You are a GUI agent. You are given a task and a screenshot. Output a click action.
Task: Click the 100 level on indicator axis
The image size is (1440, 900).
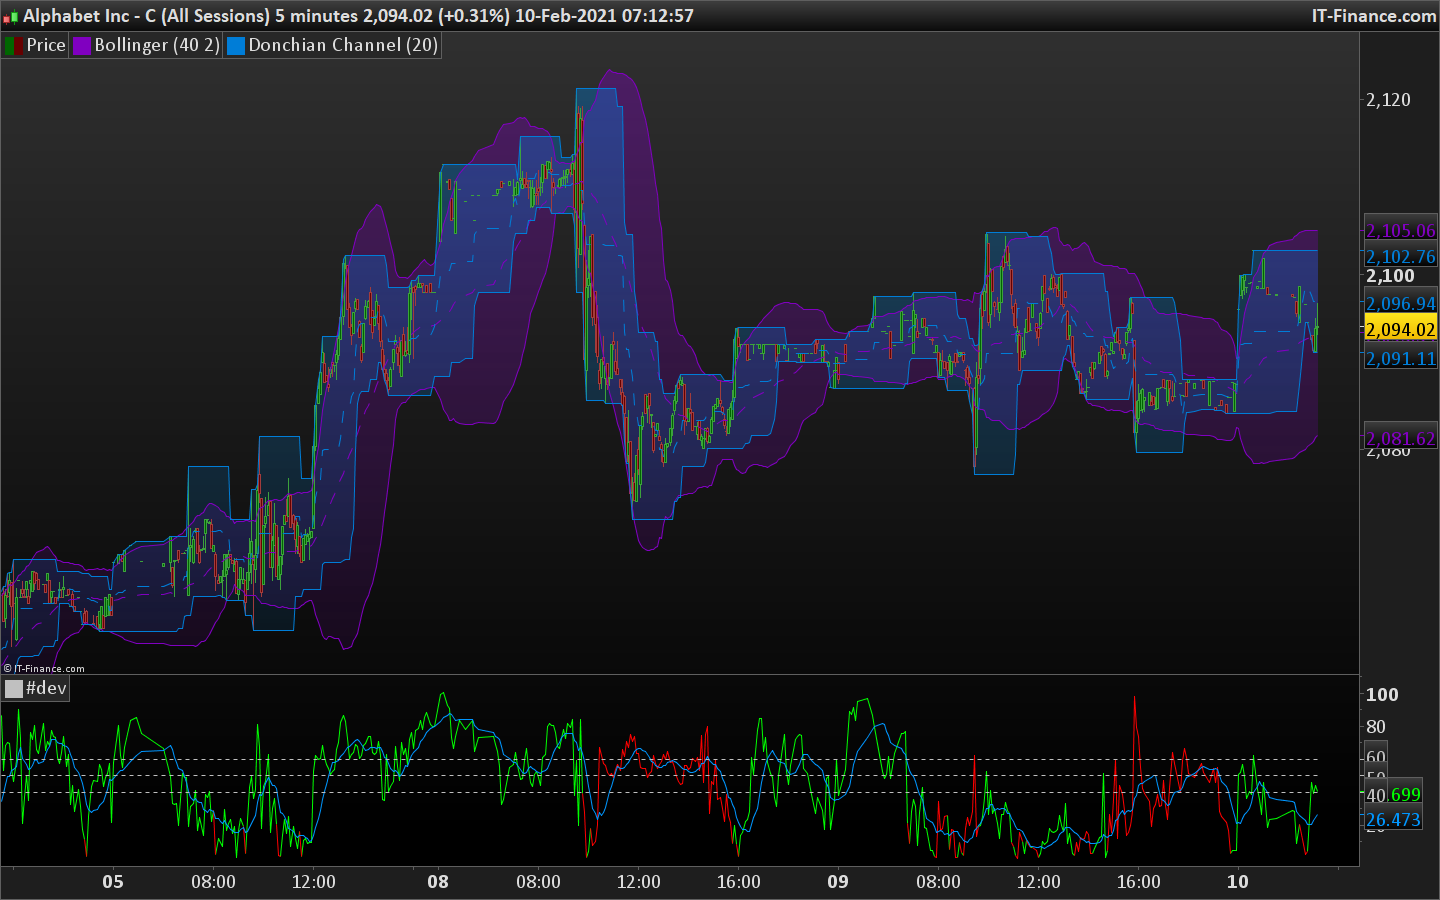tap(1382, 694)
